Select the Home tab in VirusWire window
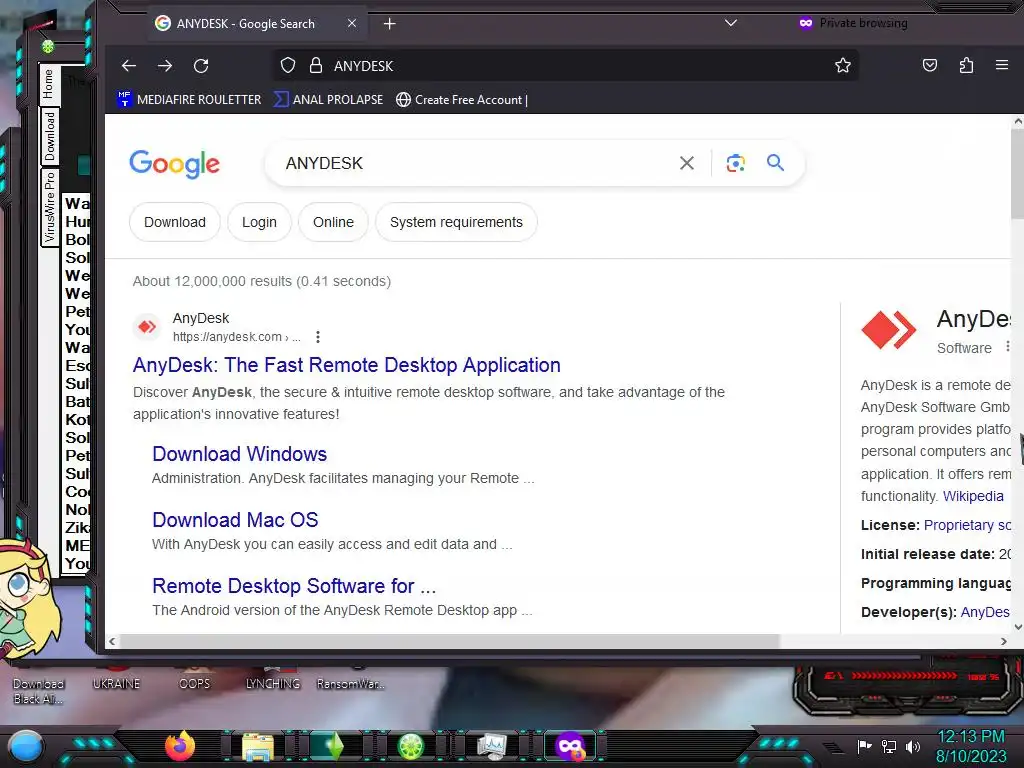Viewport: 1024px width, 768px height. (x=48, y=84)
